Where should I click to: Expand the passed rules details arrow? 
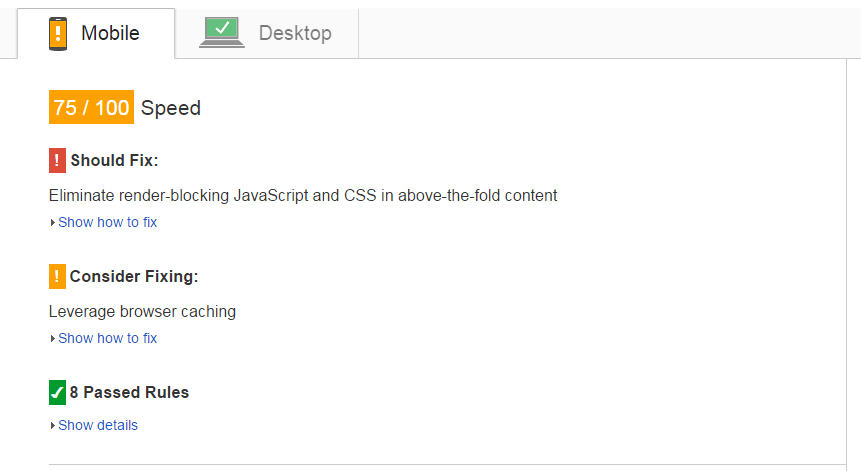click(x=52, y=426)
